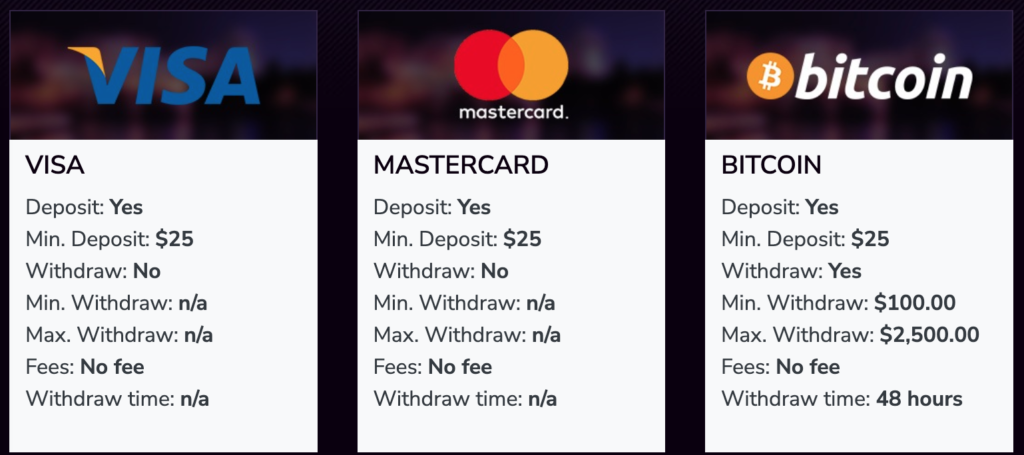Image resolution: width=1024 pixels, height=455 pixels.
Task: Click the white bitcoin wordmark text
Action: (884, 77)
